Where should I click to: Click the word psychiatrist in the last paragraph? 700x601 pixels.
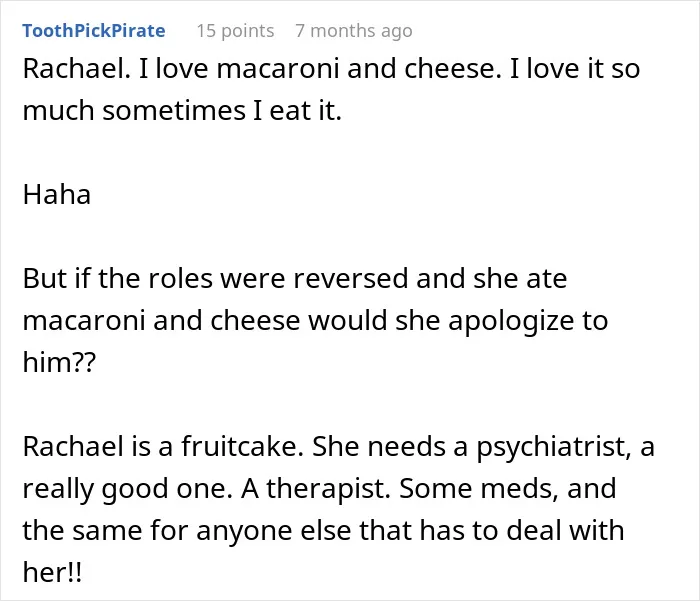pos(554,447)
